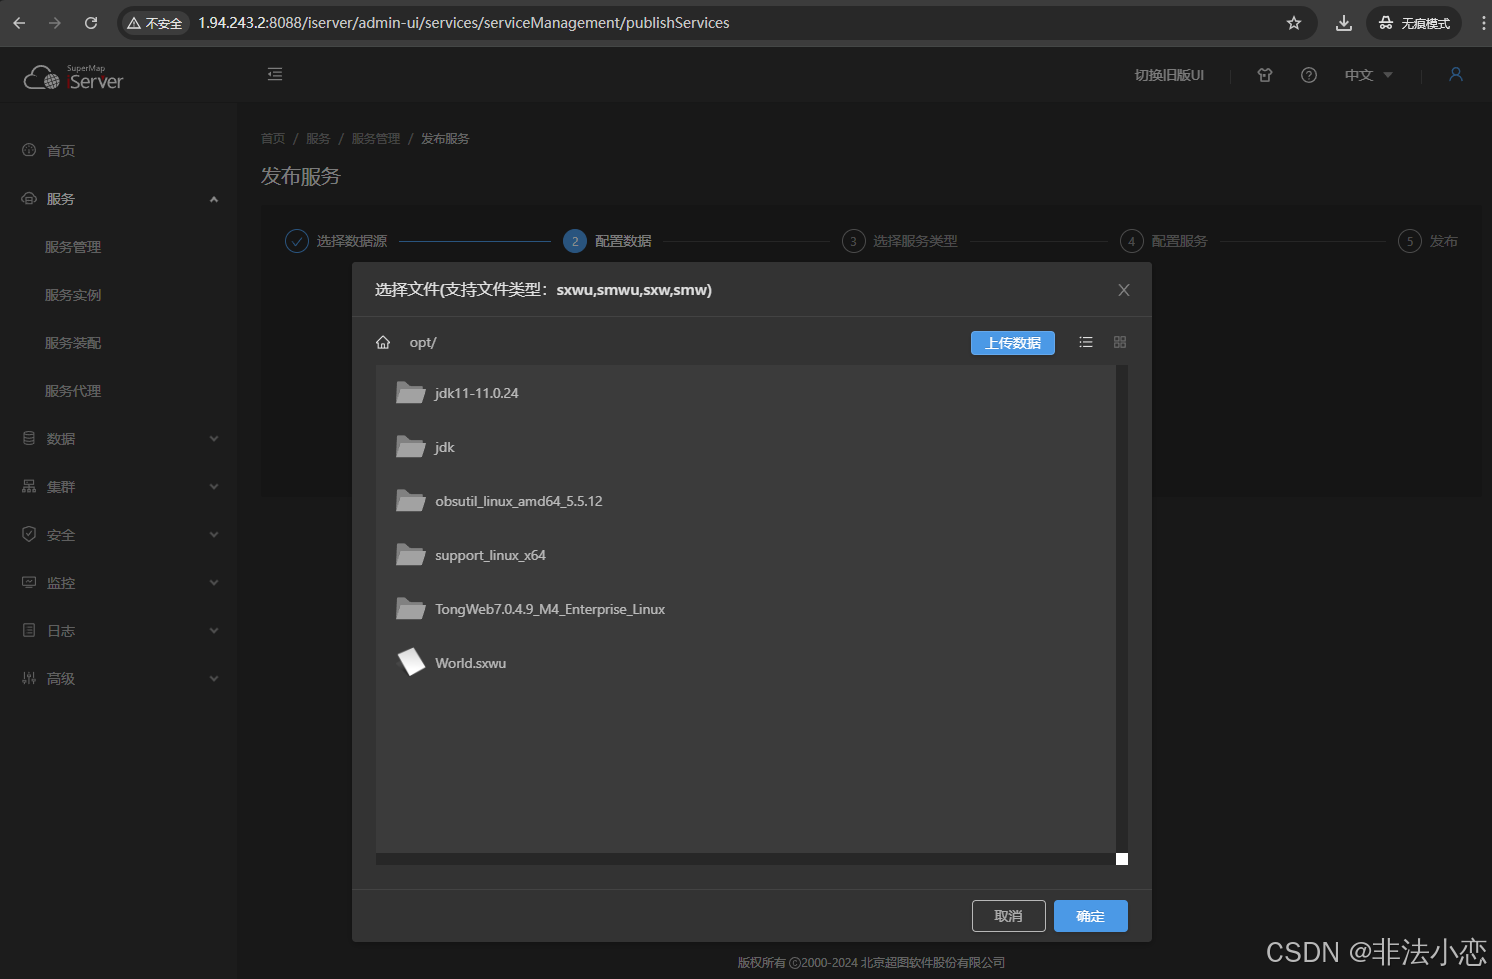
Task: Open browser downloads icon
Action: [1344, 23]
